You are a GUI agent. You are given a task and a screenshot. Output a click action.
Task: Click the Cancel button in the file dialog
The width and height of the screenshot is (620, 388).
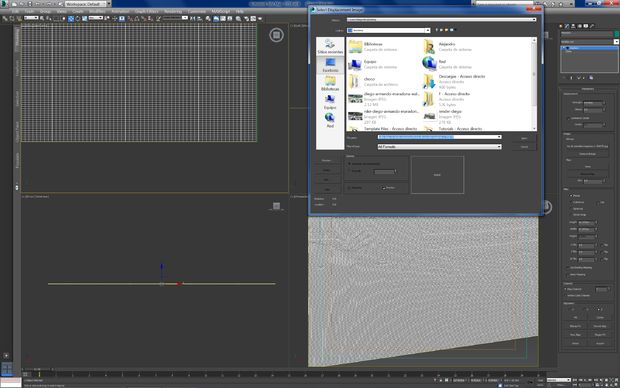pos(524,147)
